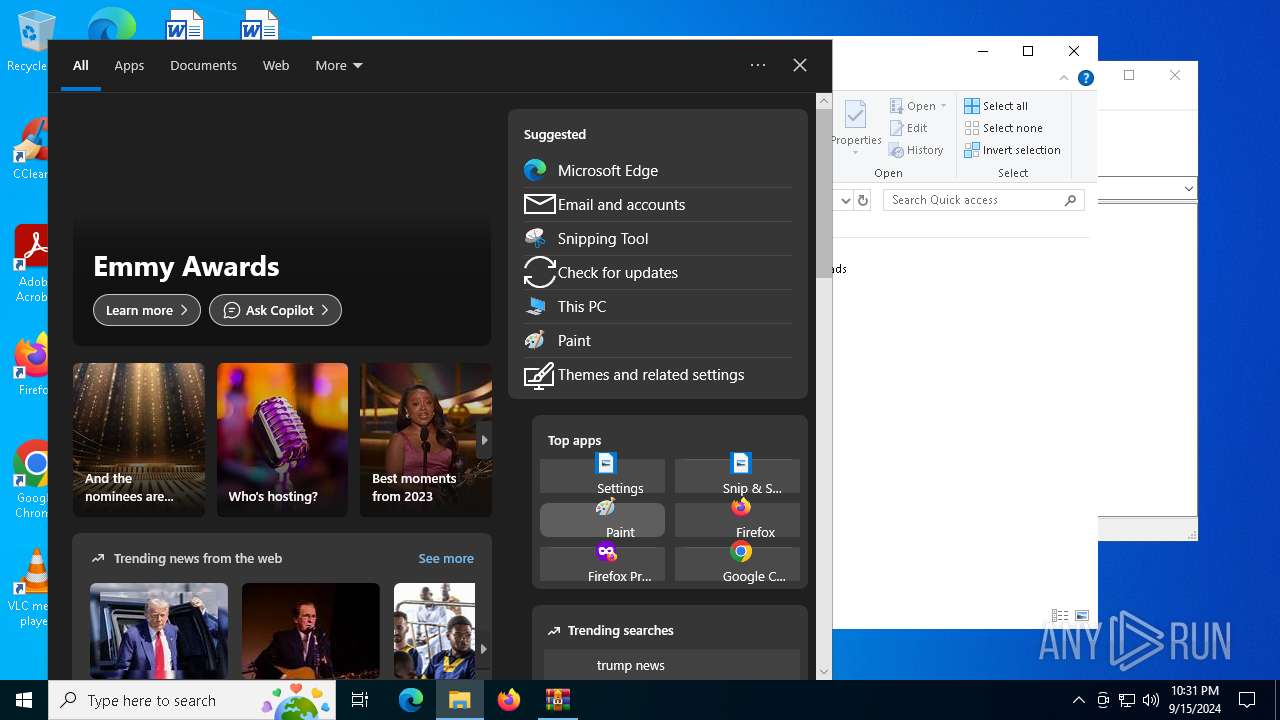Click Properties in File Explorer ribbon

point(856,127)
